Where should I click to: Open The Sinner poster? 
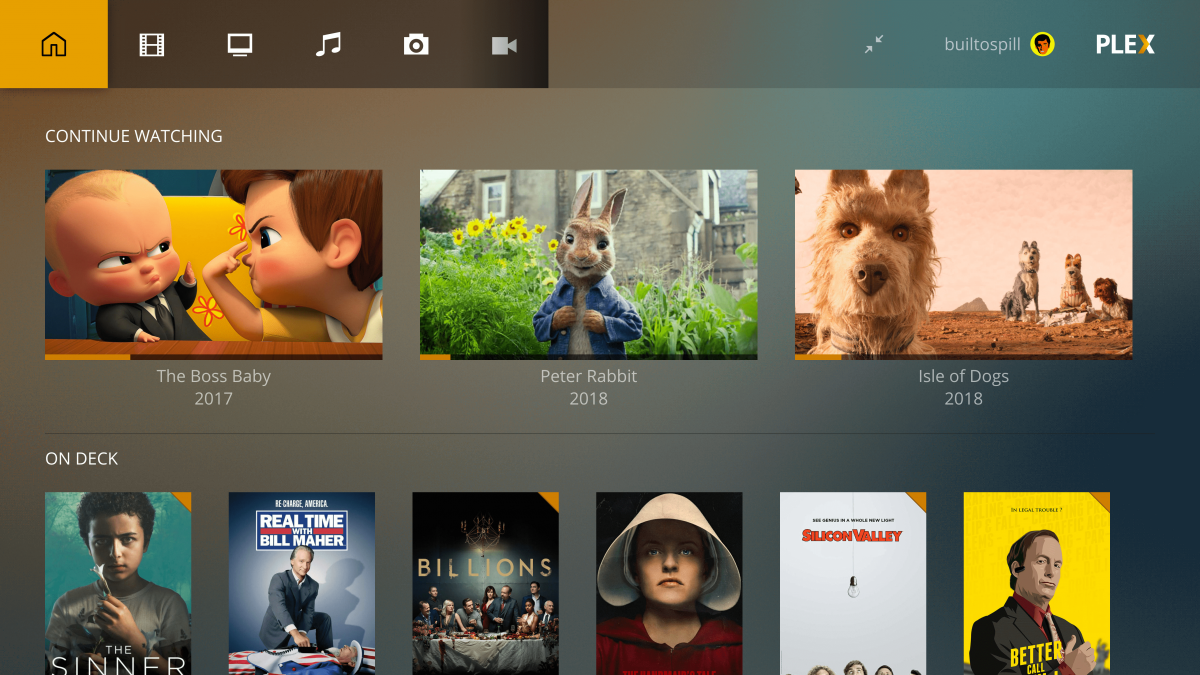tap(118, 583)
